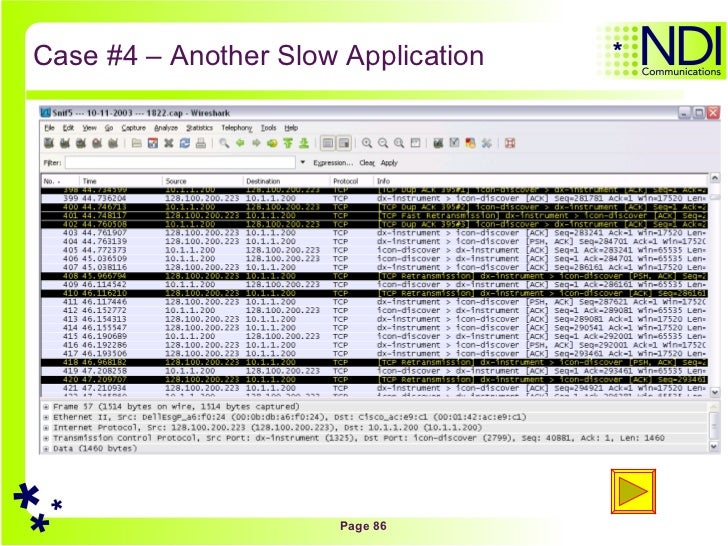Screen dimensions: 728x546
Task: Expand the Internet Protocol details node
Action: click(x=46, y=428)
